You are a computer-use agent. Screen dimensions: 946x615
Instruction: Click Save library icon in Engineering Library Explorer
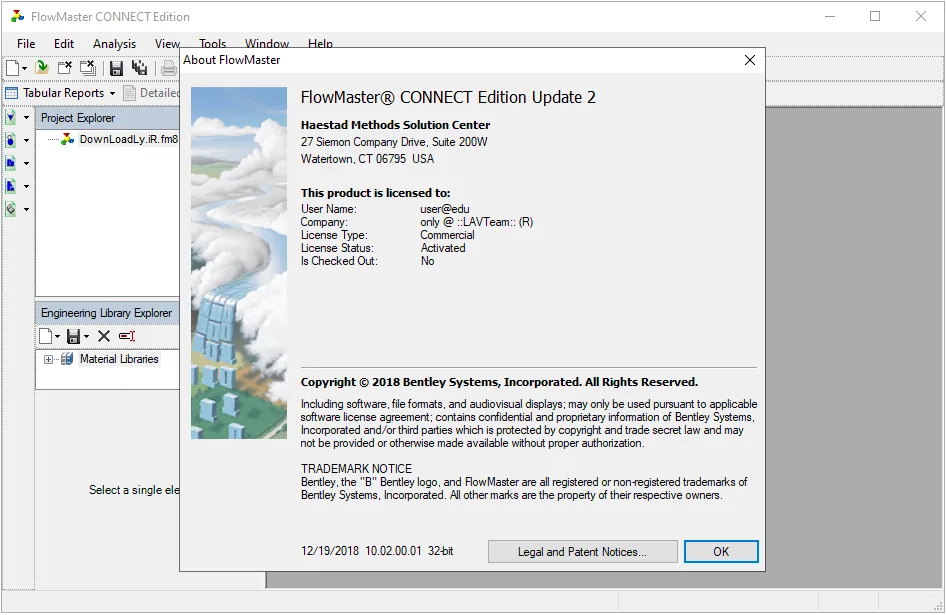(74, 336)
